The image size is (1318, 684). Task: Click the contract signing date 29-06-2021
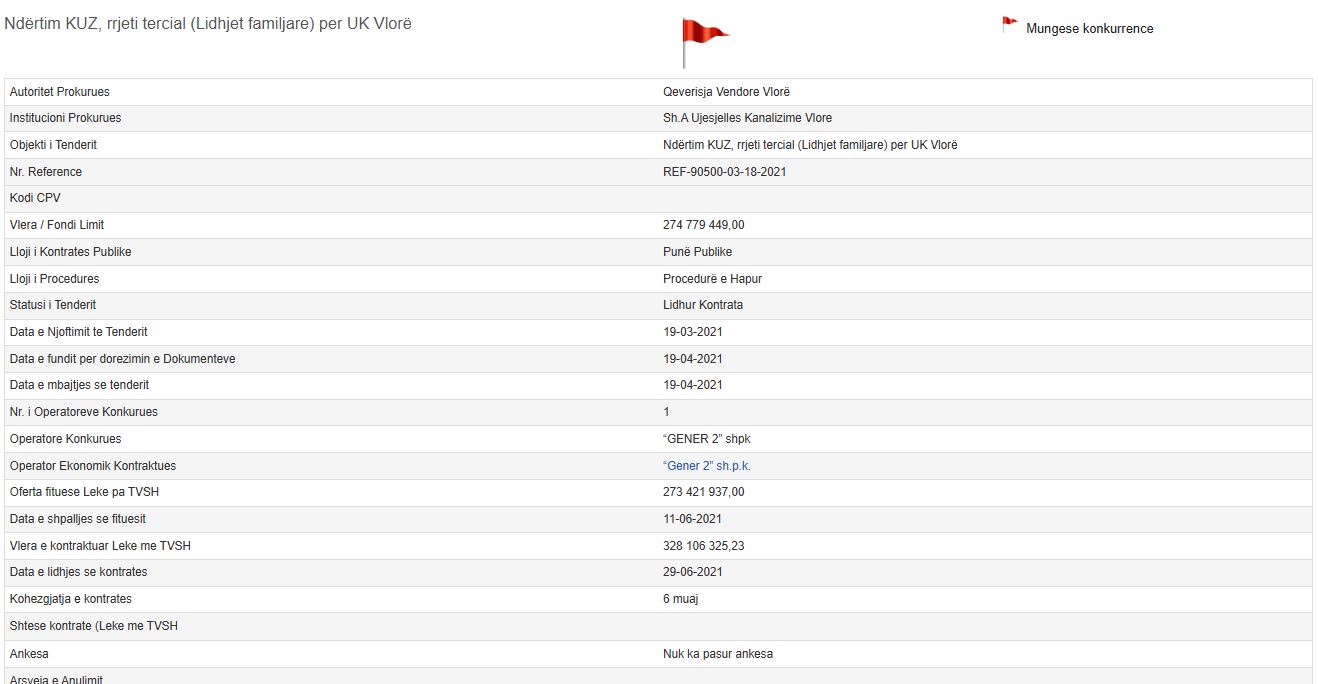[692, 572]
